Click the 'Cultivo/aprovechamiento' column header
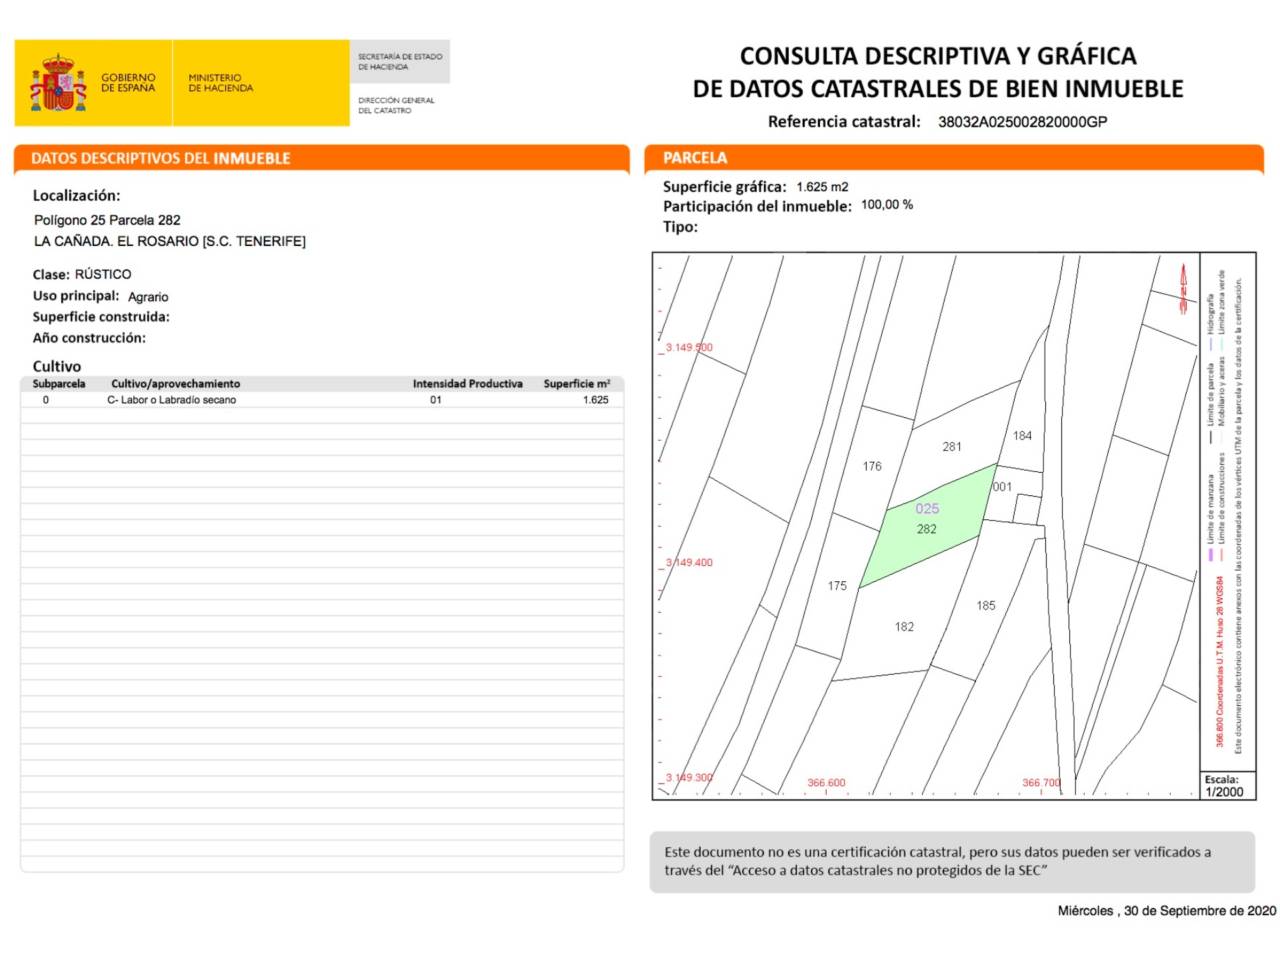The width and height of the screenshot is (1280, 960). [x=176, y=384]
